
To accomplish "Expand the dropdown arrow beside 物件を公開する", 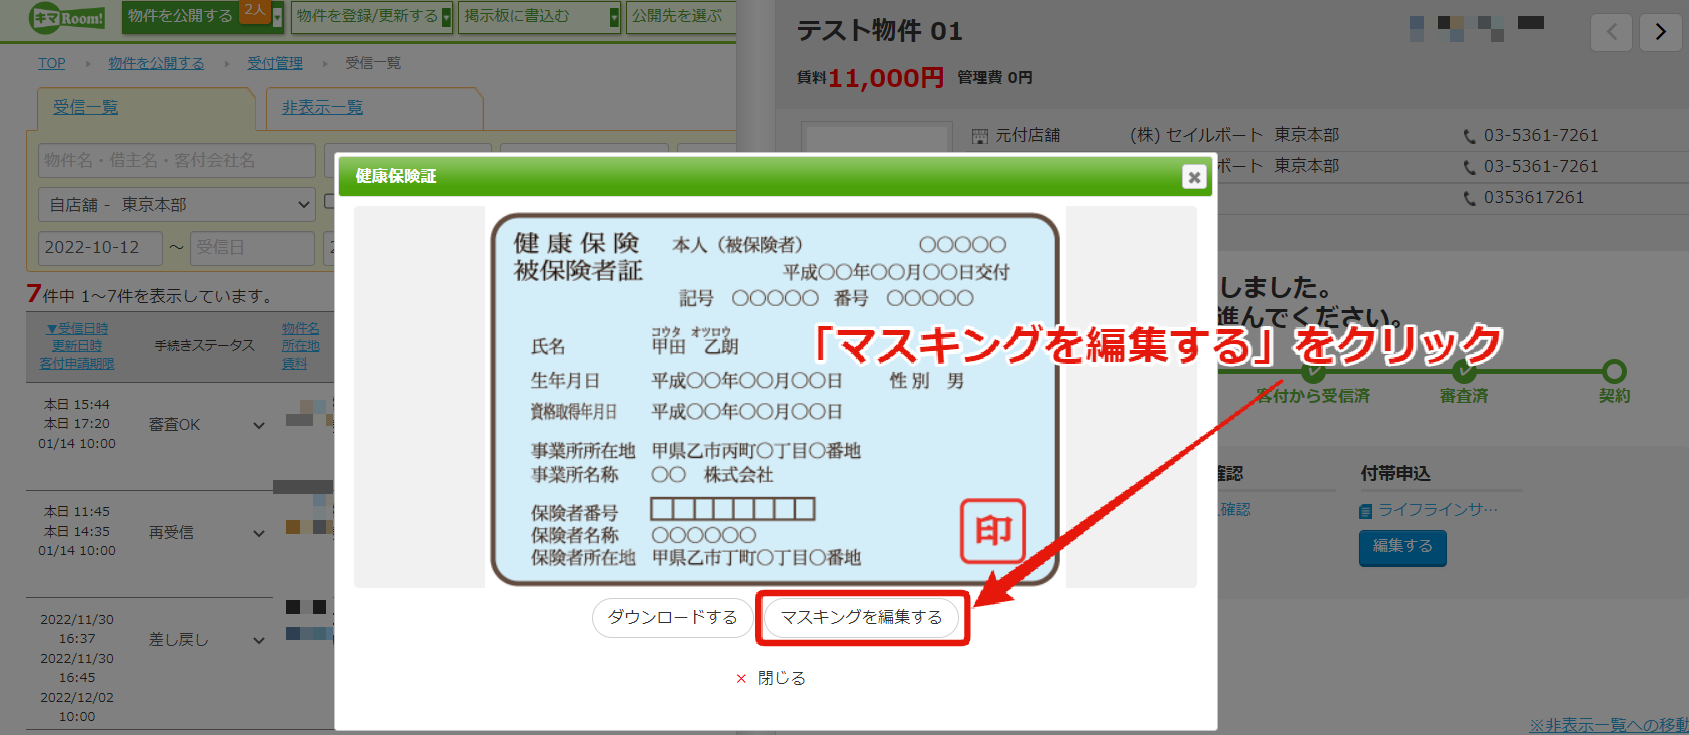I will coord(277,16).
